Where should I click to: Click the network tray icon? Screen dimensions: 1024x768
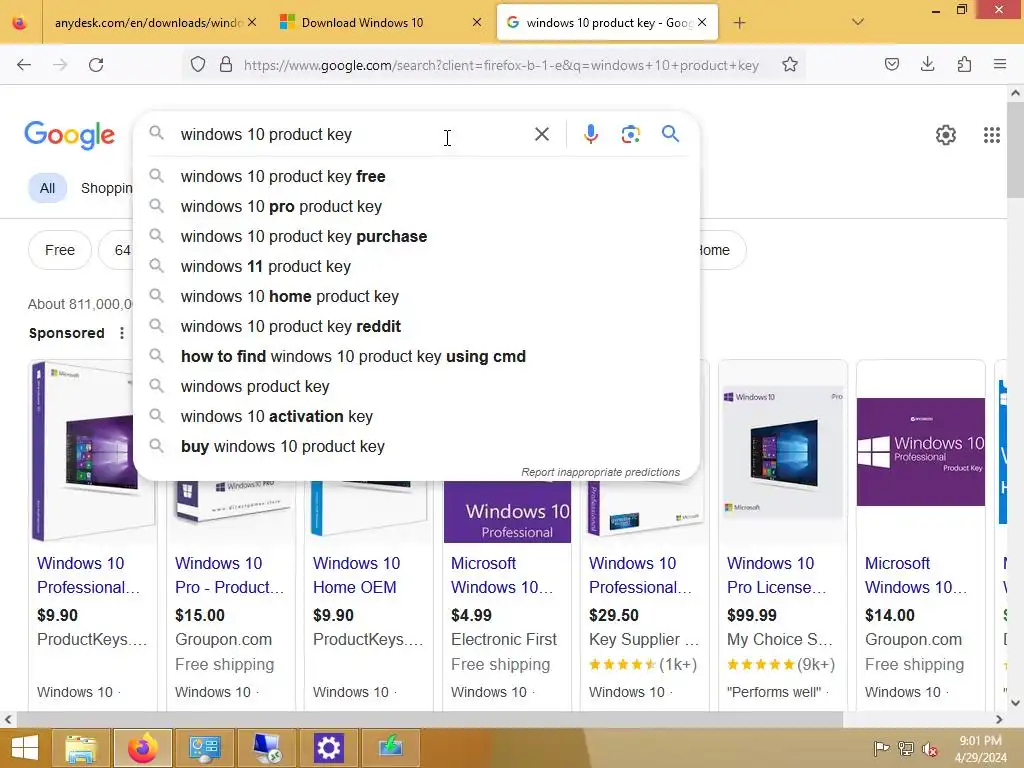pyautogui.click(x=905, y=748)
